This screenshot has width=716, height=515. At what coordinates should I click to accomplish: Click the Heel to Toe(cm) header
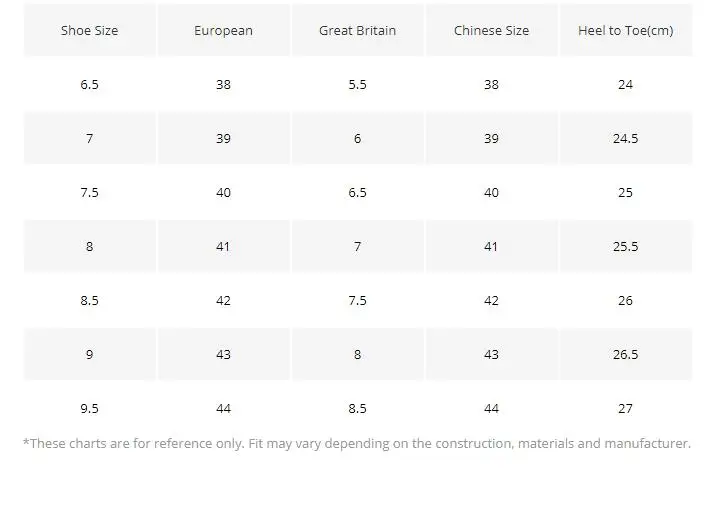click(625, 31)
